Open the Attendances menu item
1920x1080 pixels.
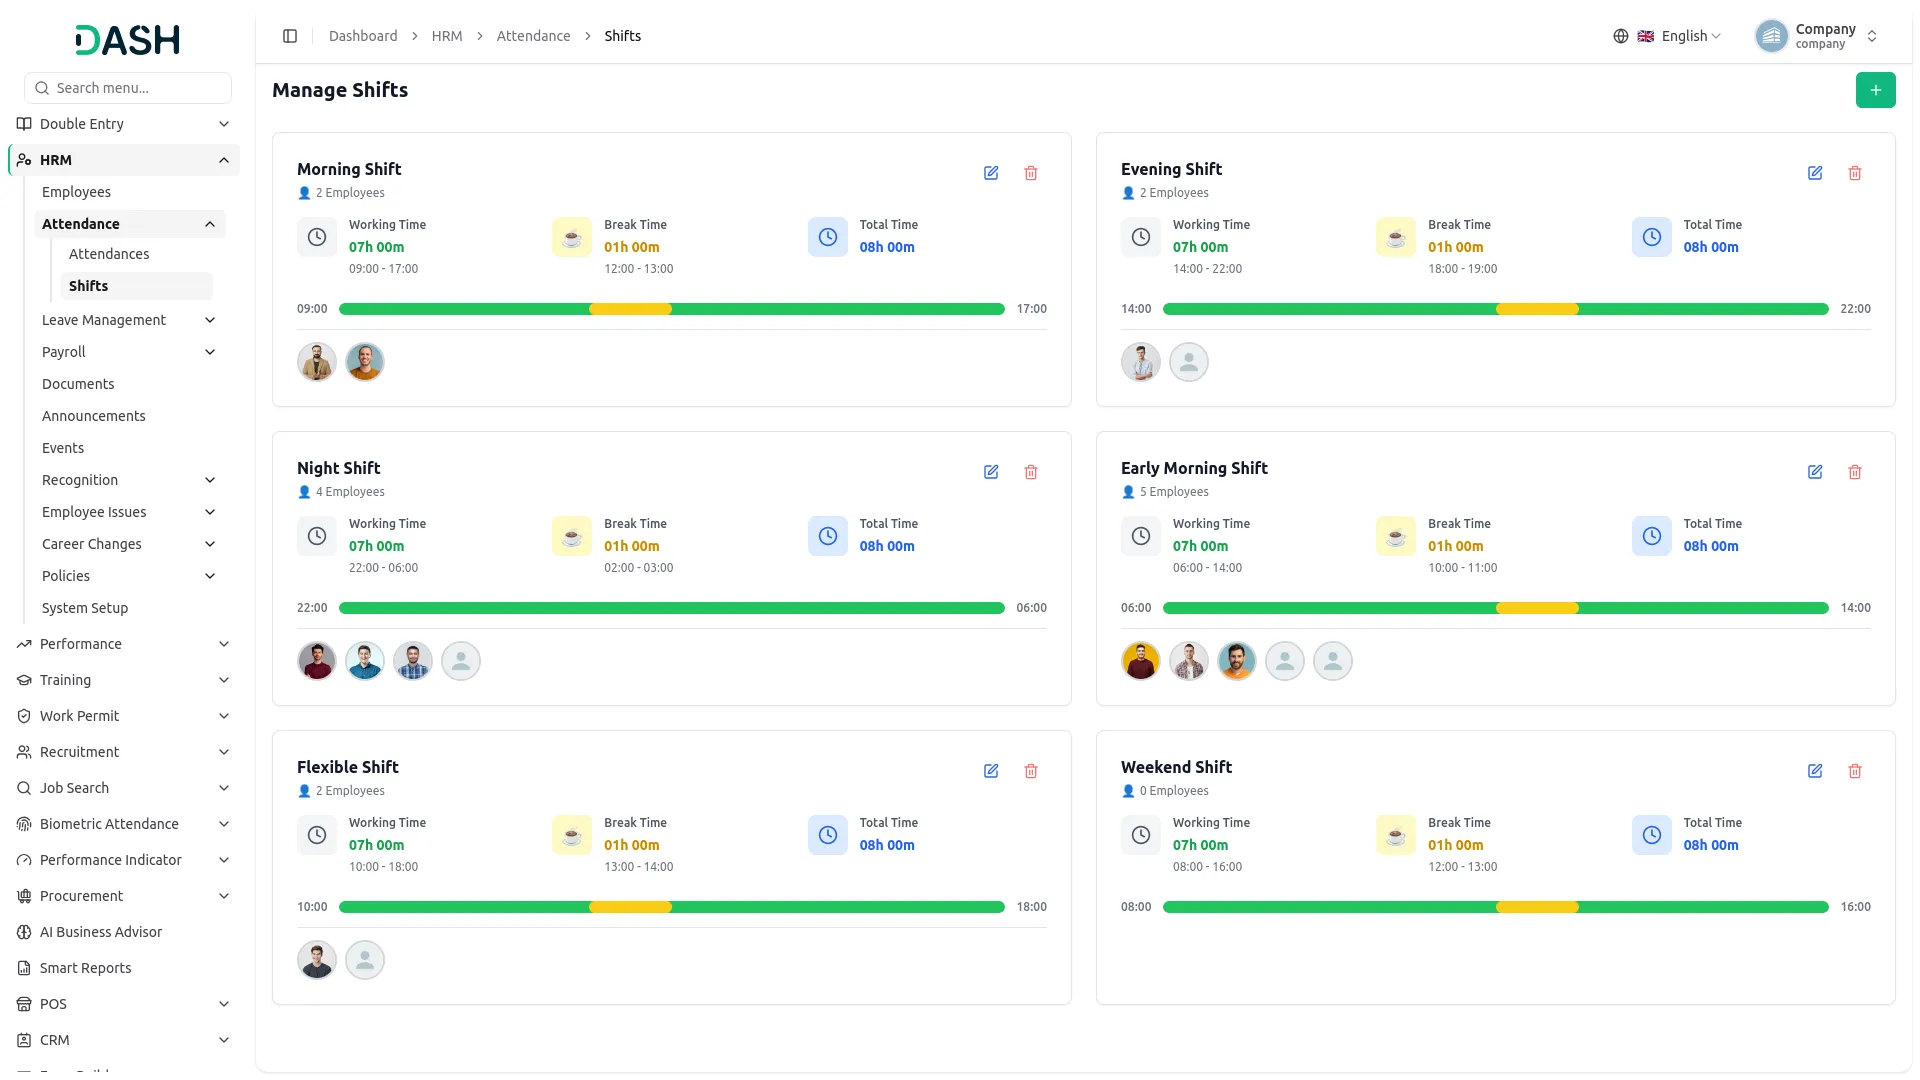(x=109, y=254)
